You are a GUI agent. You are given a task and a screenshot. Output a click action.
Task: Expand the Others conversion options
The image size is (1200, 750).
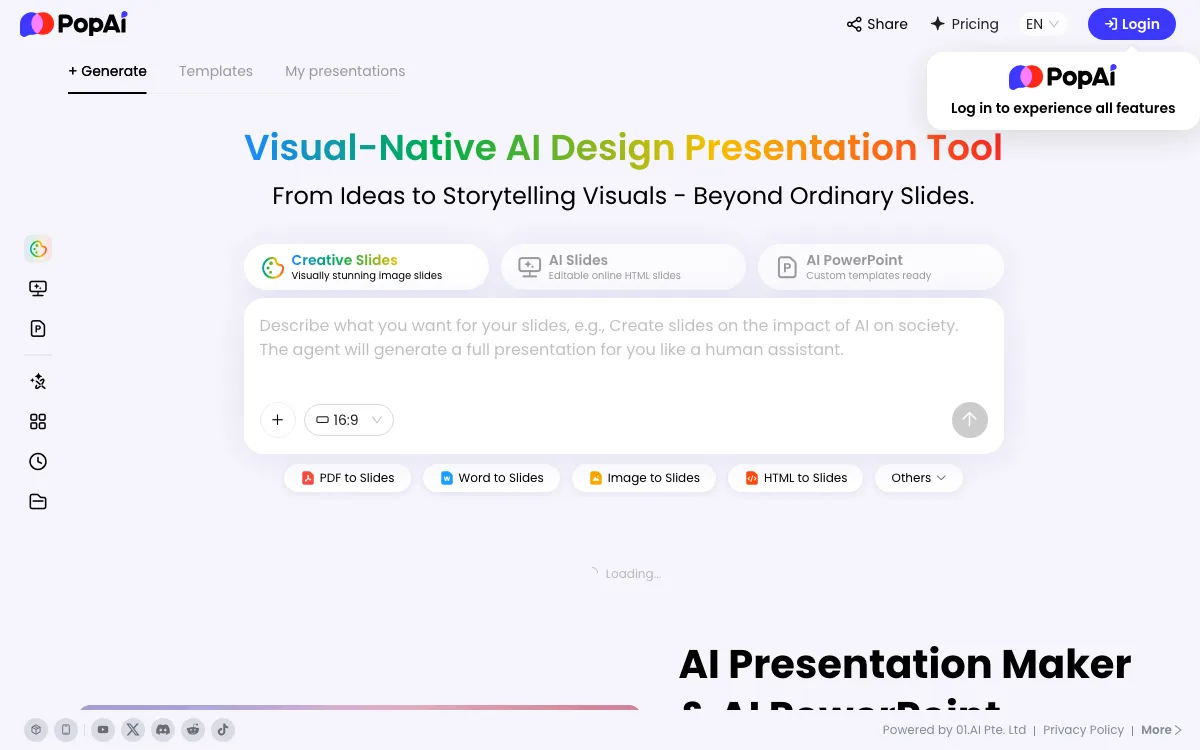[919, 478]
